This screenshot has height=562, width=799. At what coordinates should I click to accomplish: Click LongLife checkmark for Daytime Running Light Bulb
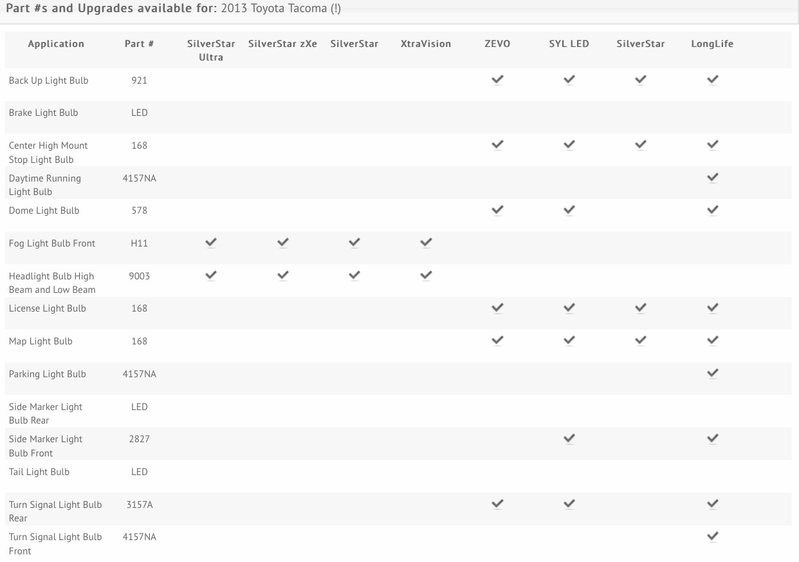coord(712,177)
